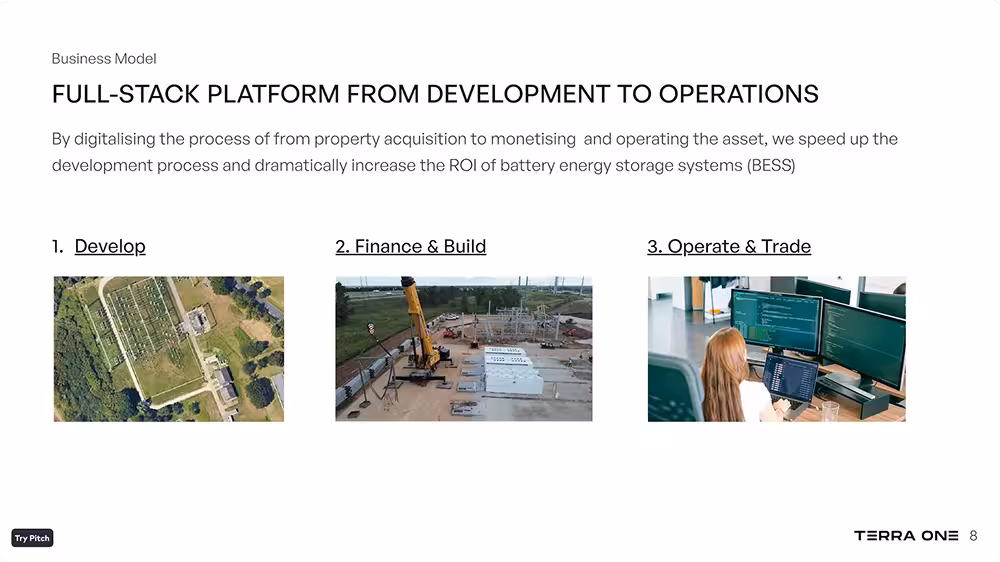Click the Terra One logo

coord(906,536)
